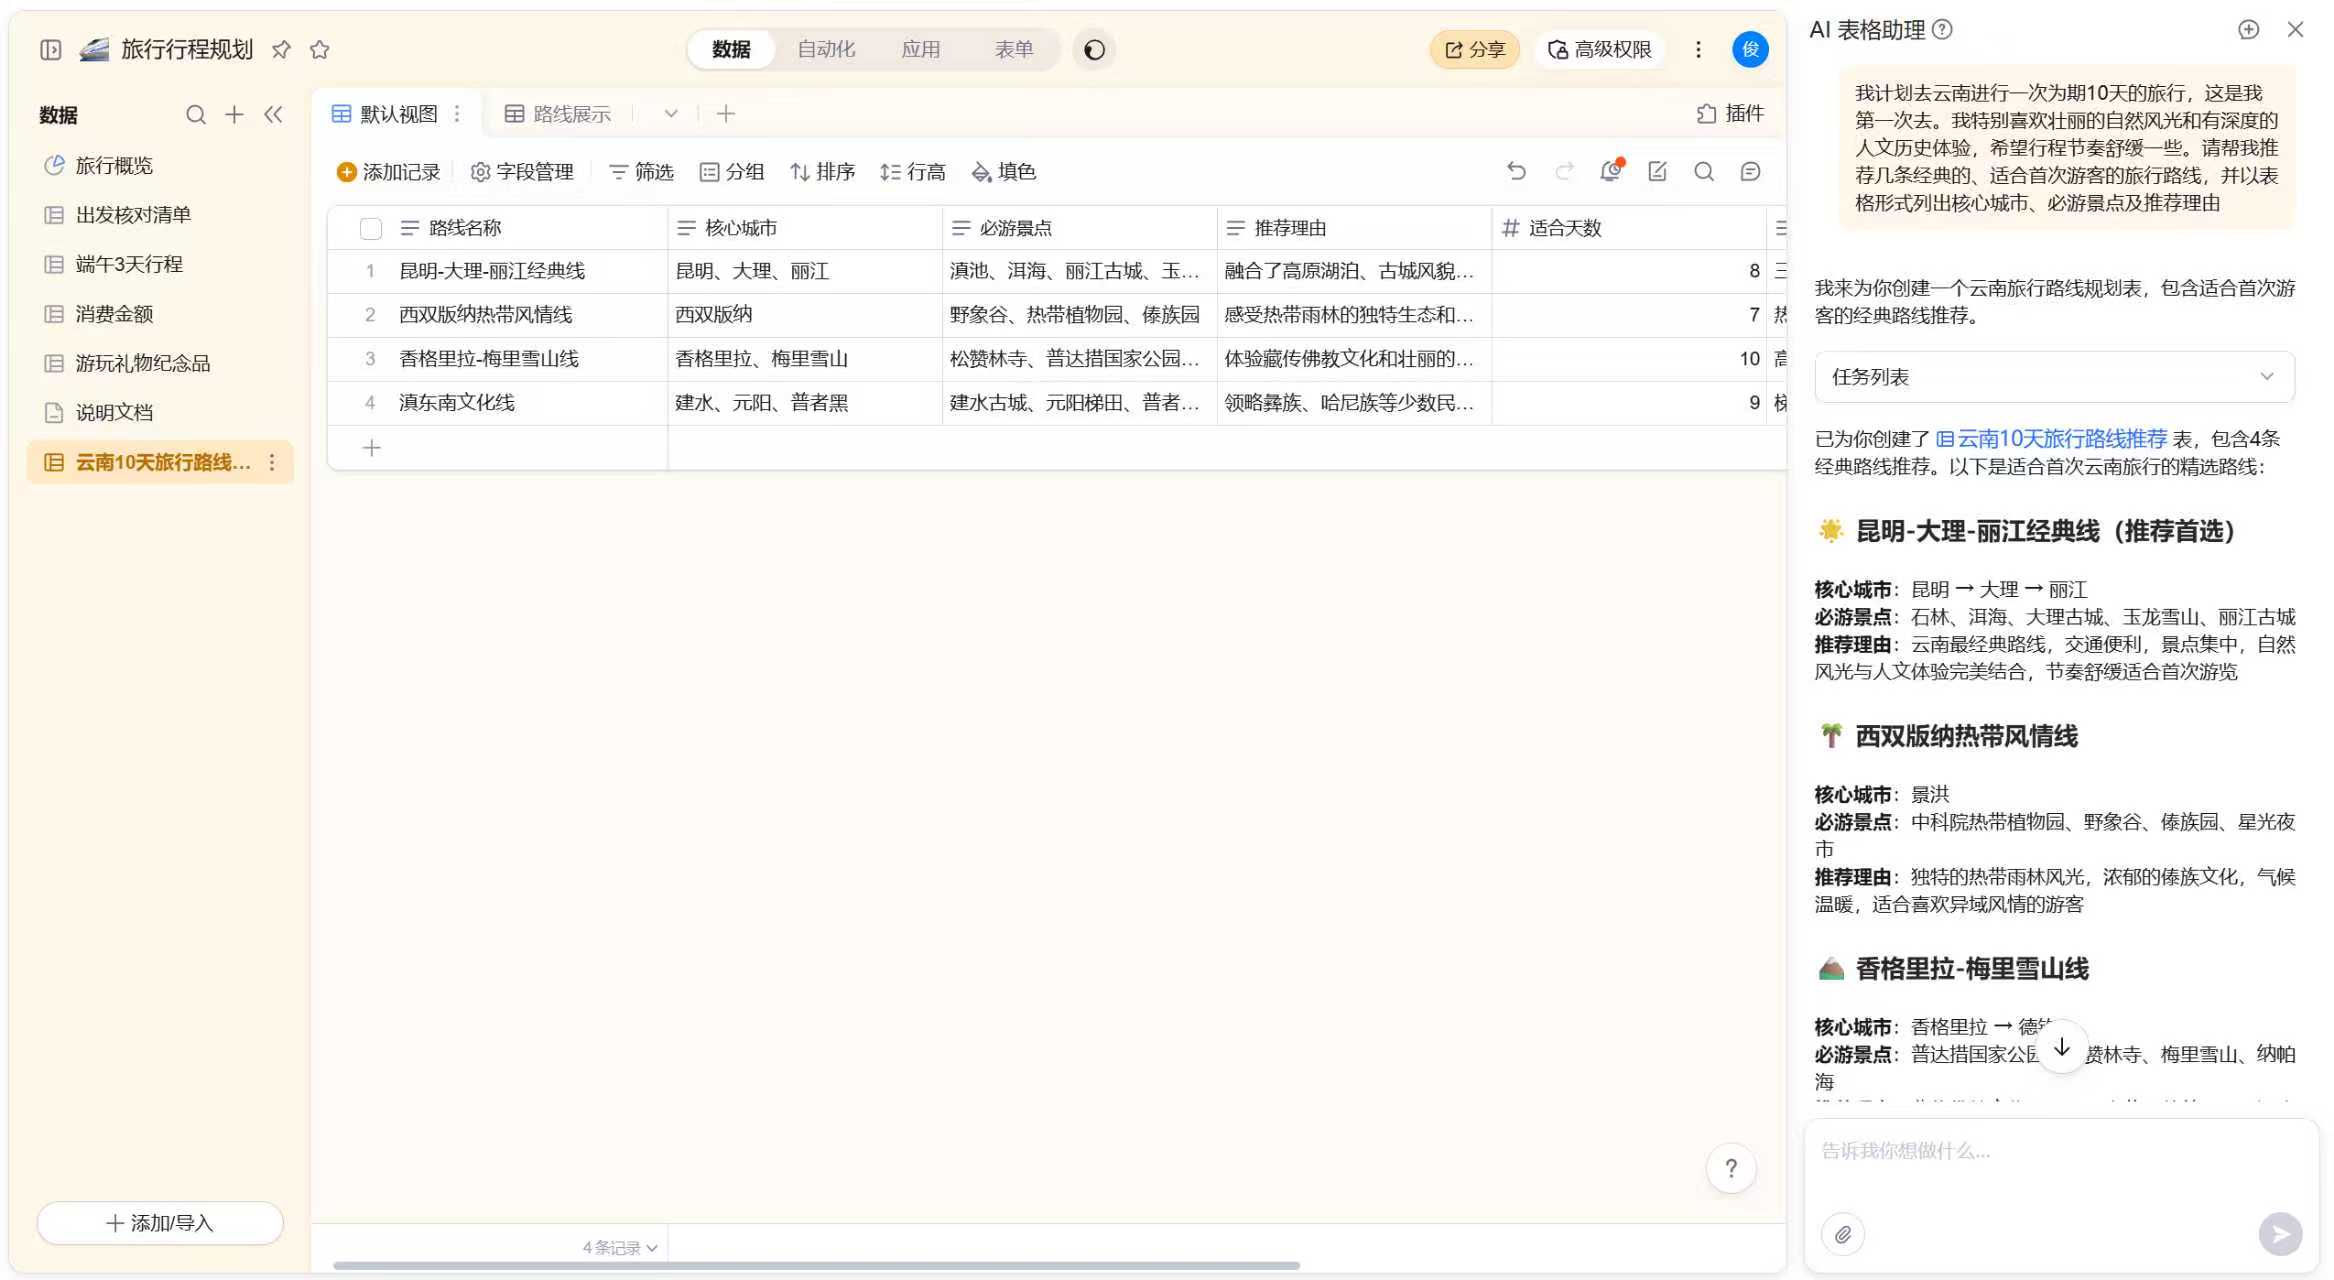This screenshot has height=1280, width=2334.
Task: Switch to the 表单 tab
Action: tap(1014, 48)
